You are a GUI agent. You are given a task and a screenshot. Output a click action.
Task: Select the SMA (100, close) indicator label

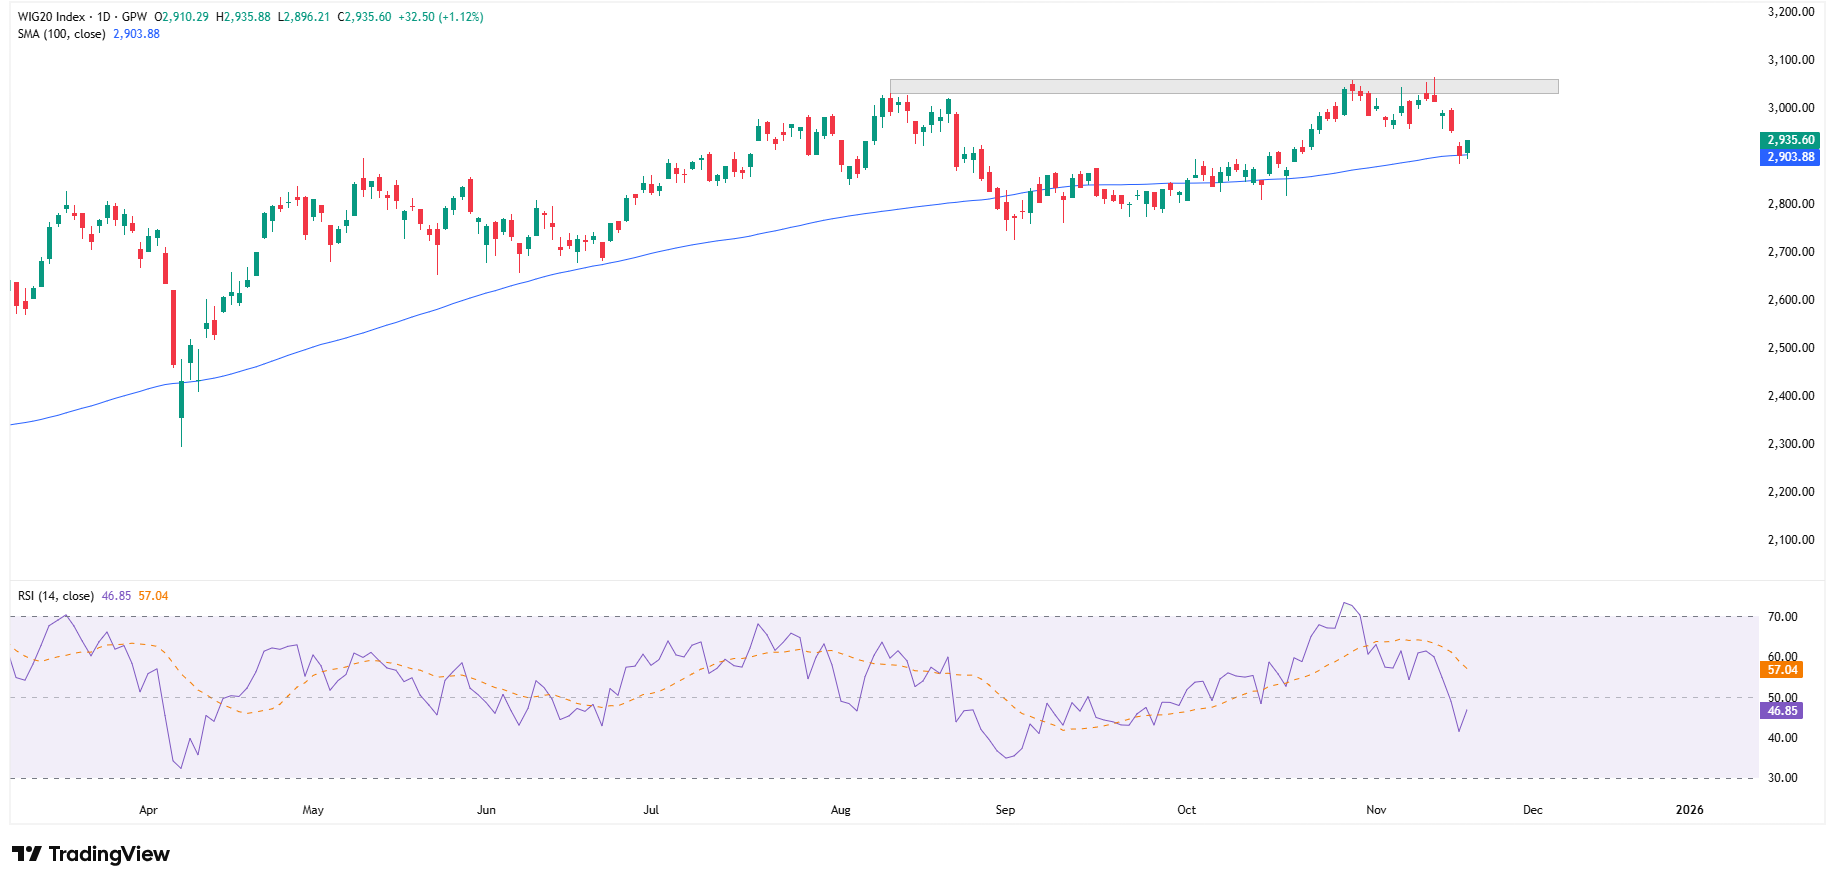tap(61, 34)
